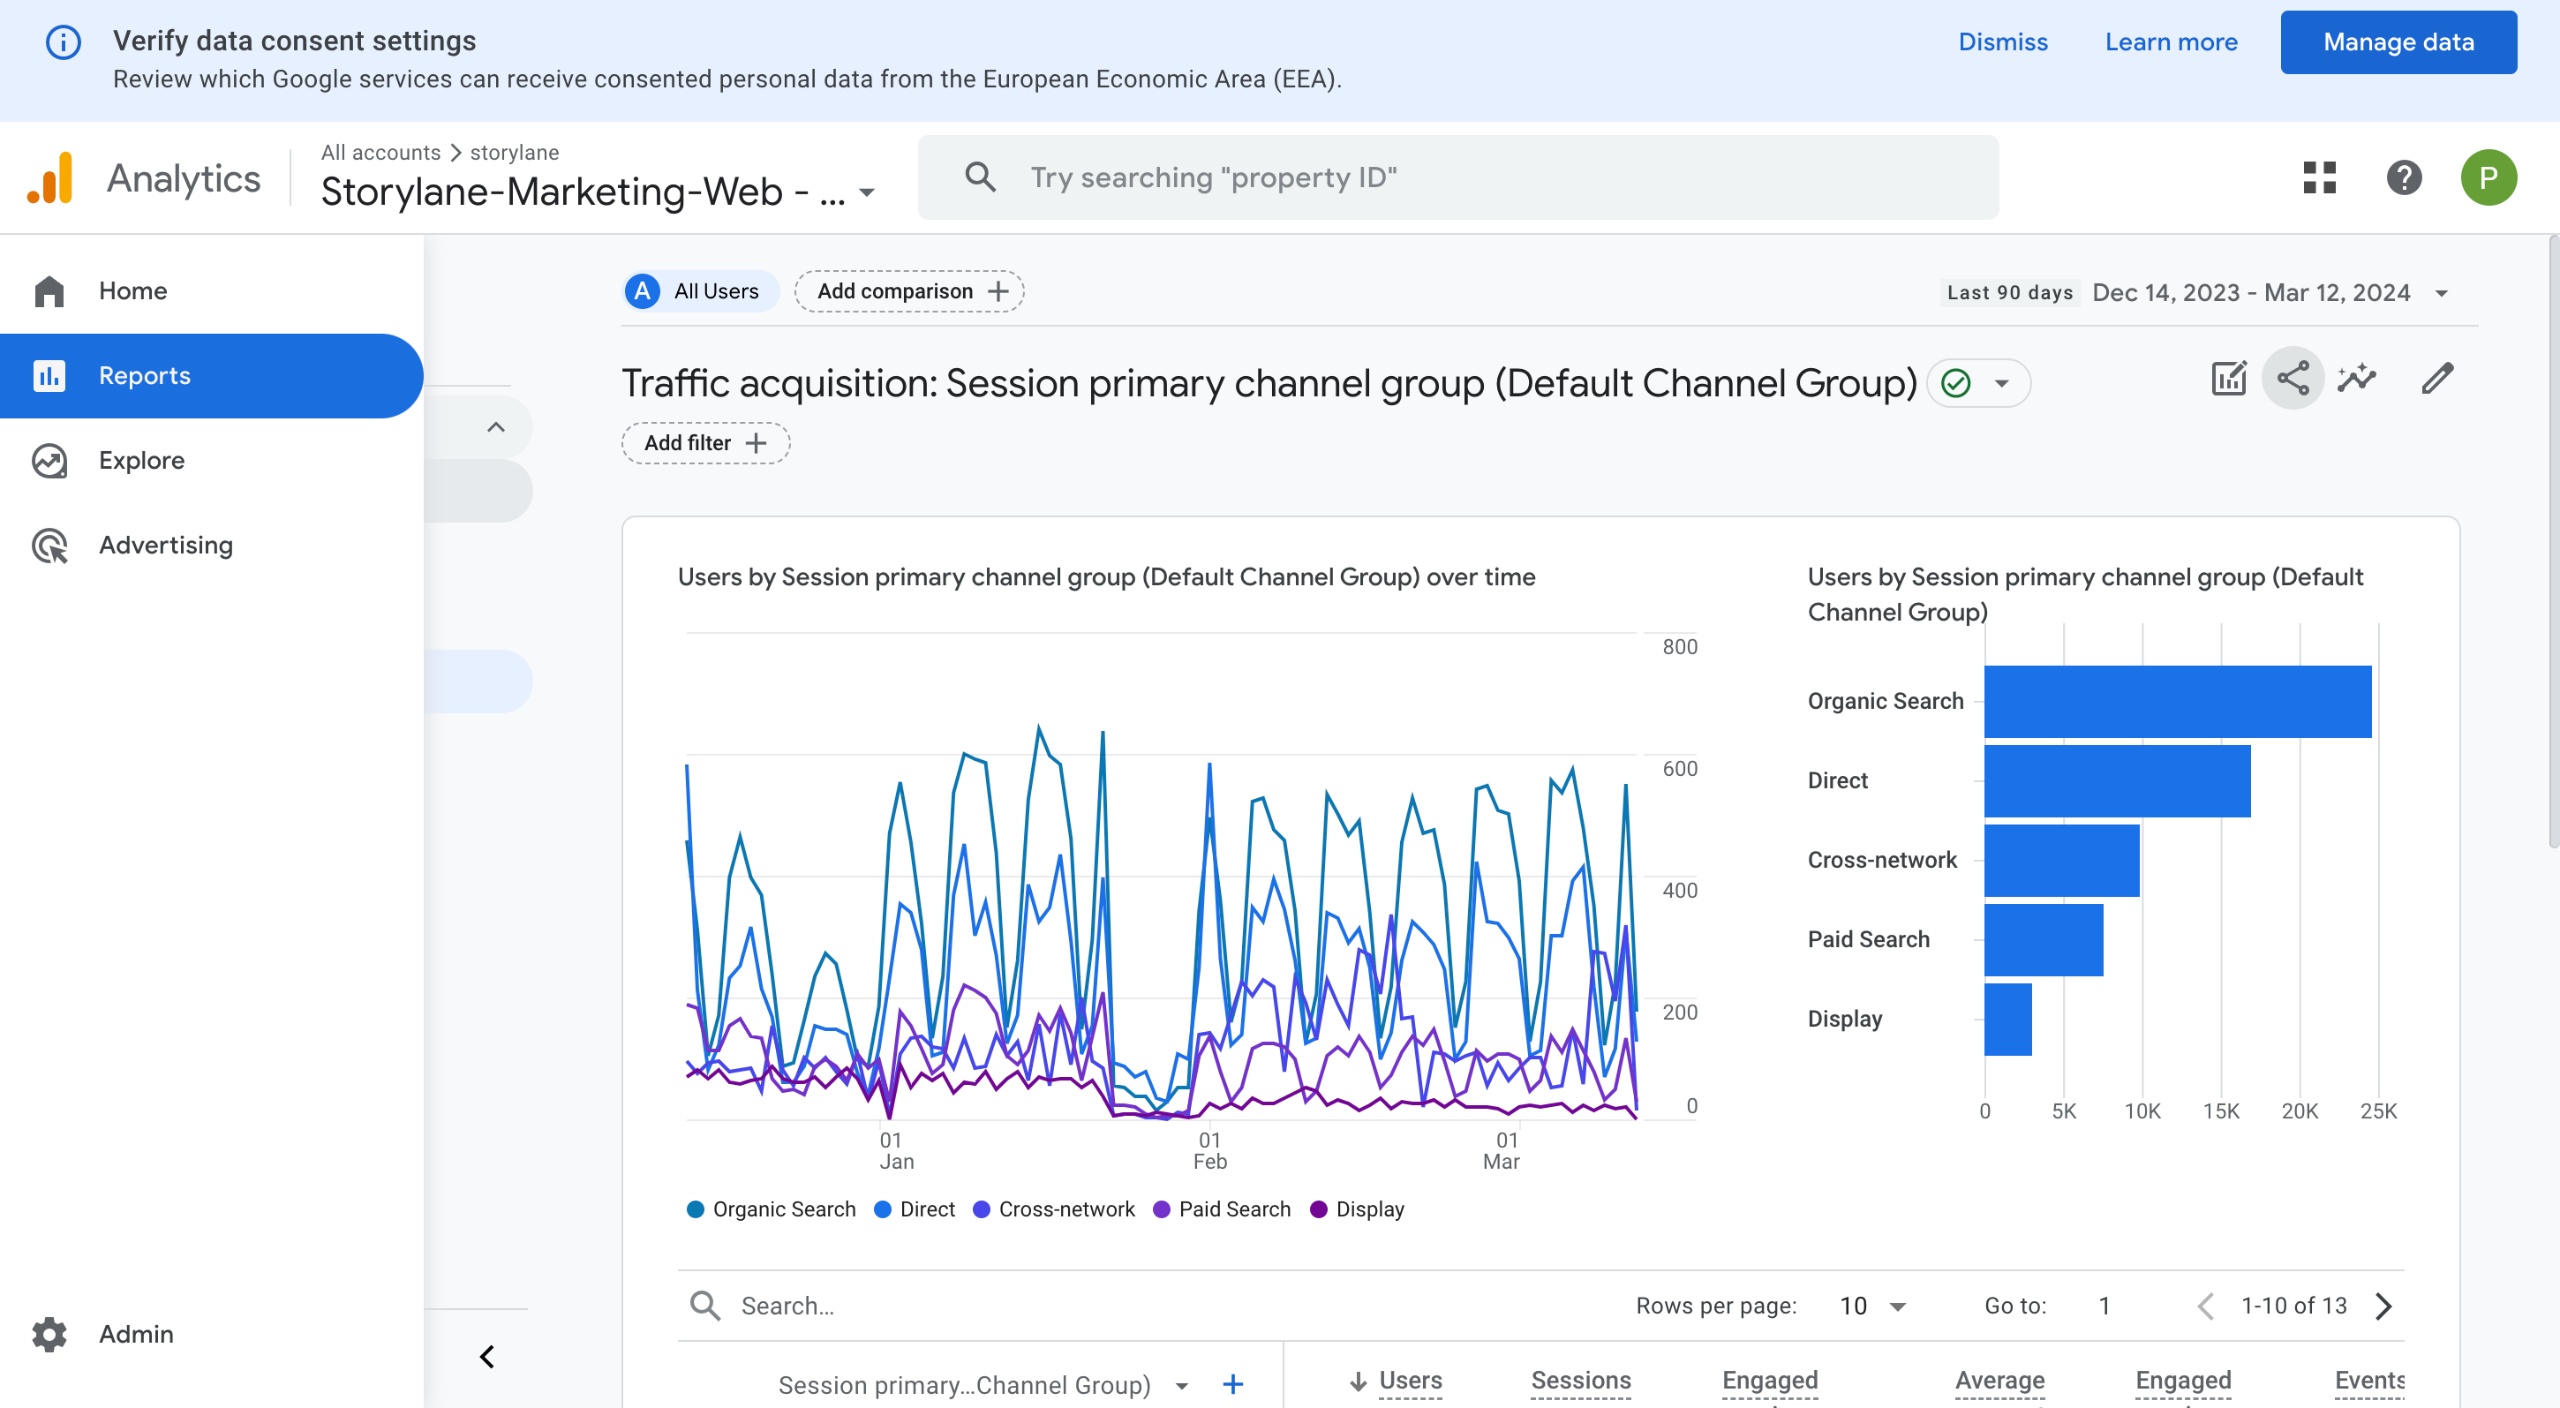Open the help question mark icon
Image resolution: width=2560 pixels, height=1408 pixels.
2404,177
